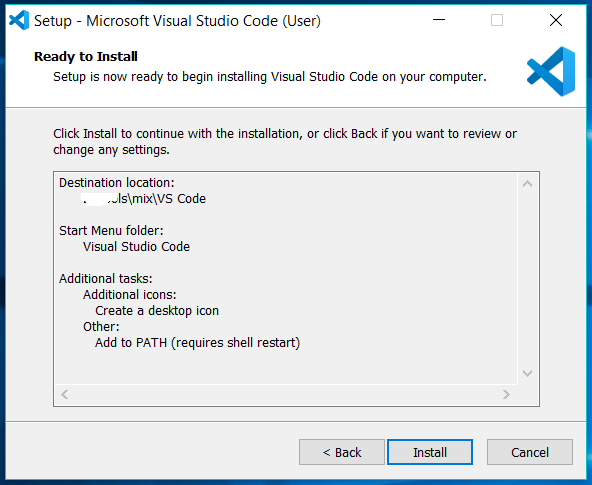
Task: Select the 'Additional tasks:' line
Action: [x=105, y=279]
